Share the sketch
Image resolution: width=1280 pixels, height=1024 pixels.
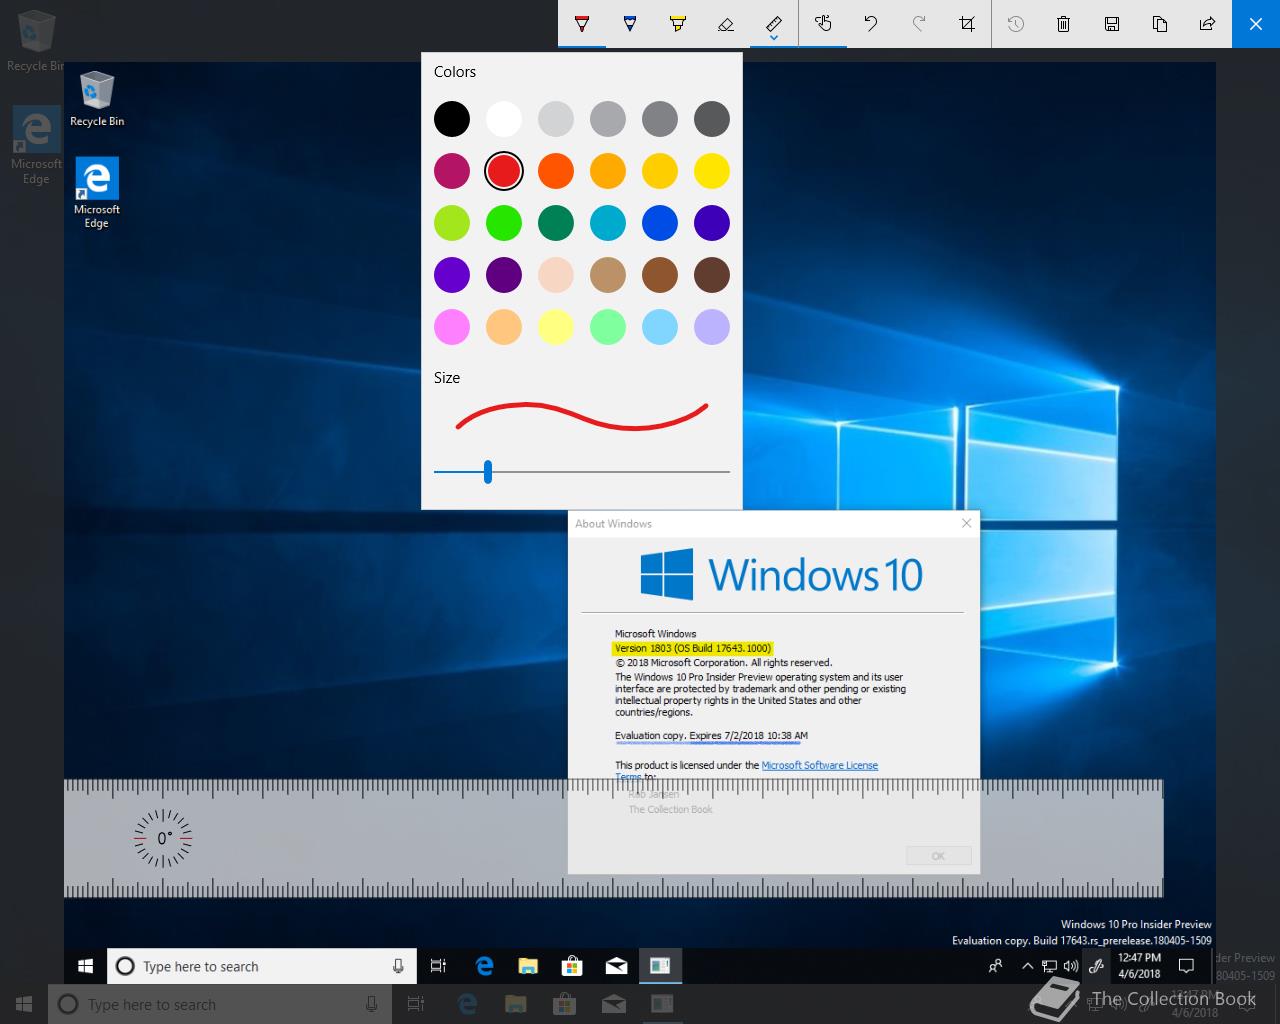(1208, 24)
